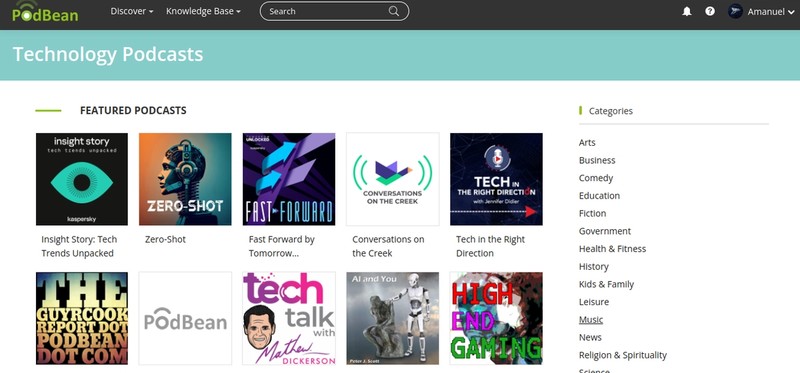This screenshot has width=800, height=373.
Task: Open the Zero-Shot podcast cover
Action: point(185,179)
